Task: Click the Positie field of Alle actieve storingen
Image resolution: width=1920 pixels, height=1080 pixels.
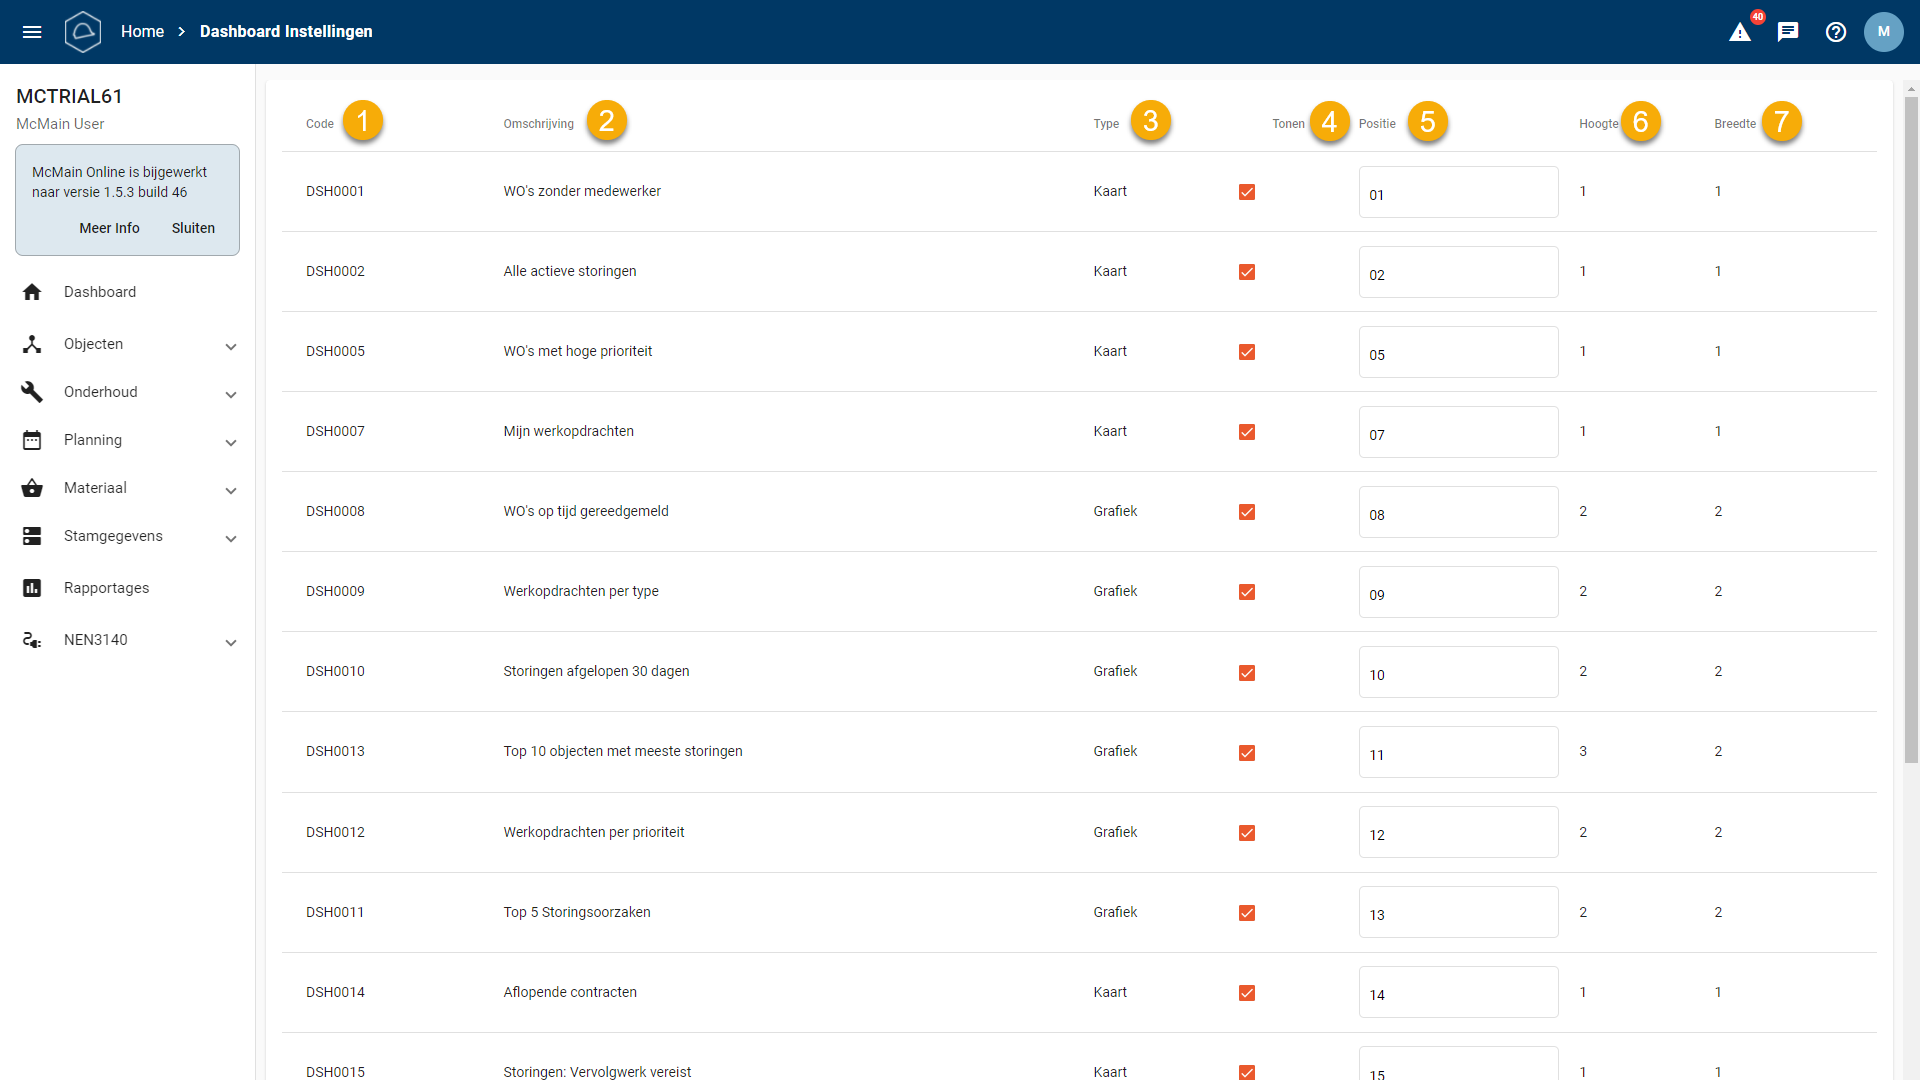Action: pyautogui.click(x=1457, y=272)
